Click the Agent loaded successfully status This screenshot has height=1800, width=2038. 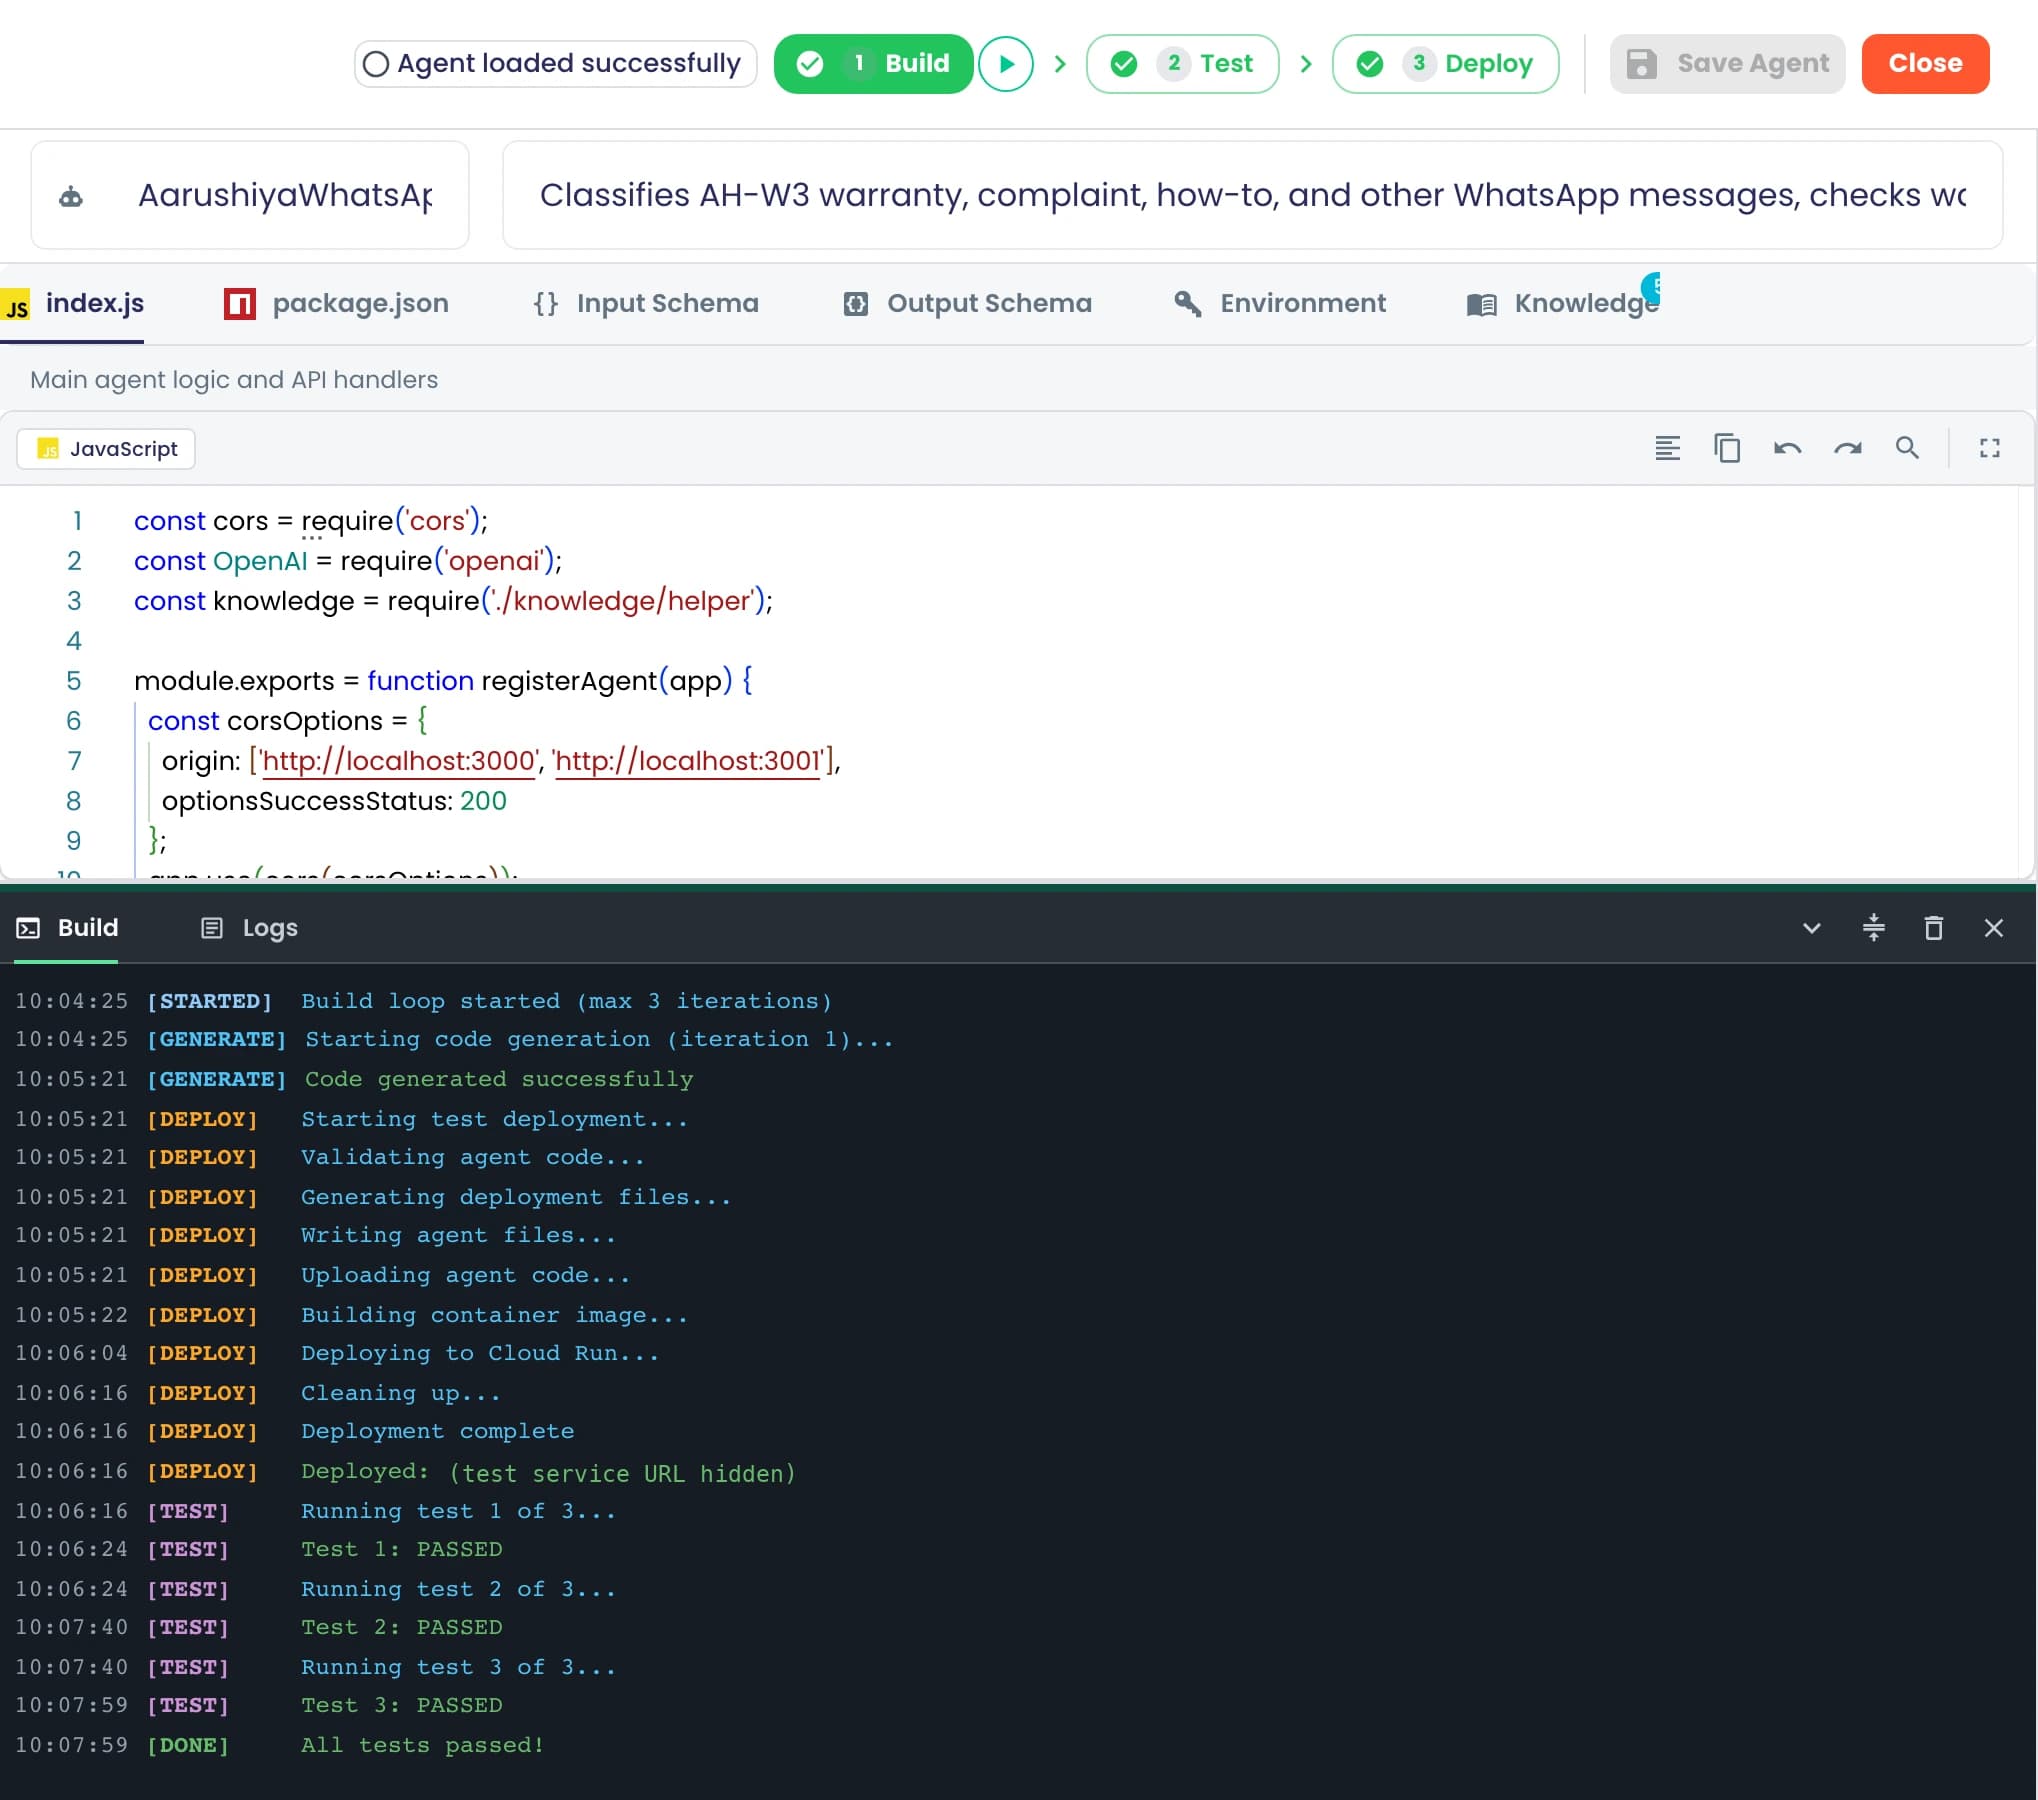coord(556,64)
